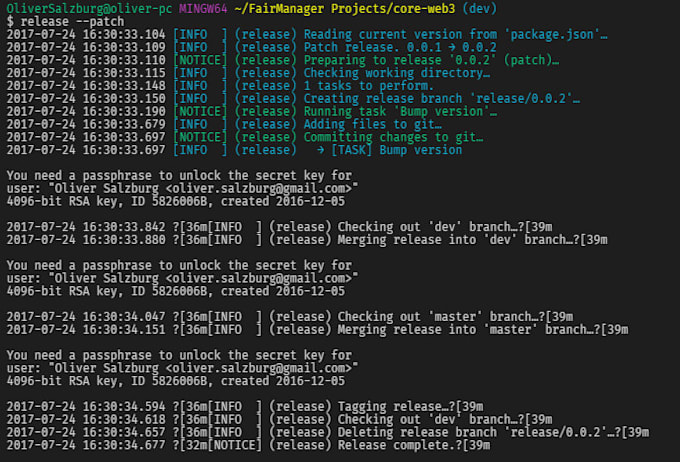Click the "Deleting release branch 'release/0.0.2'" line
Viewport: 680px width, 462px height.
coord(328,432)
